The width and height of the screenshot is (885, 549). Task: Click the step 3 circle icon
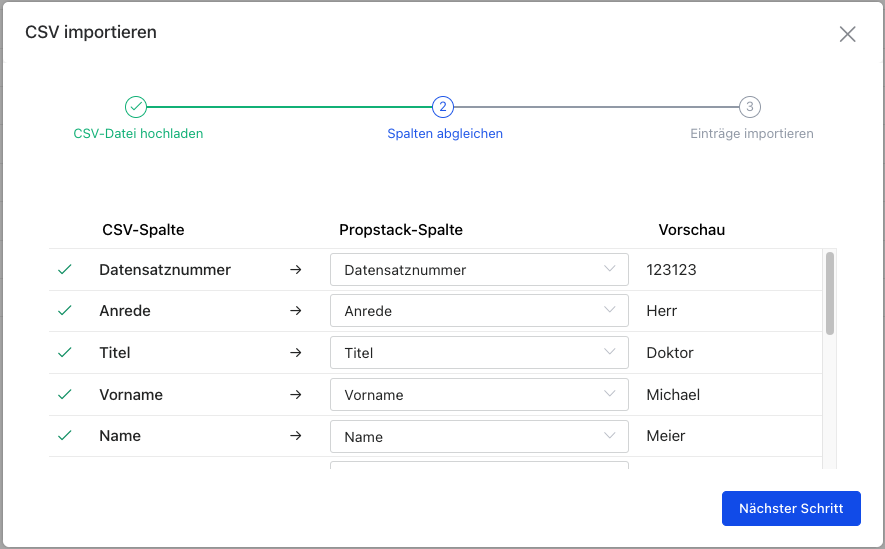750,107
